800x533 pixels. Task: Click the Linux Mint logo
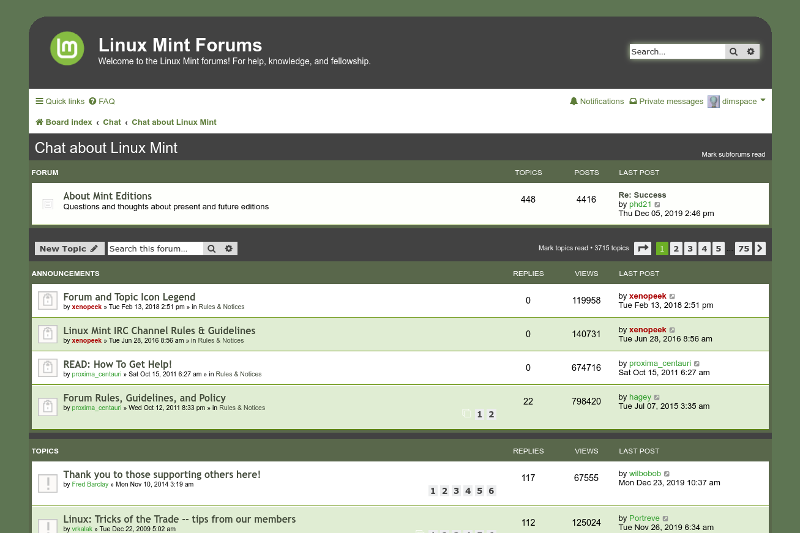pyautogui.click(x=67, y=48)
